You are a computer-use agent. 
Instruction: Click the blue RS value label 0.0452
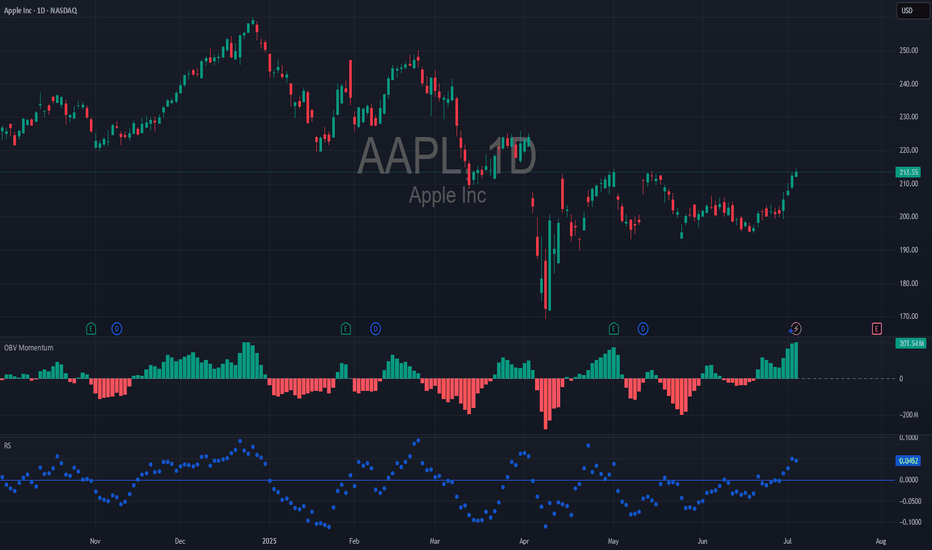[x=908, y=461]
